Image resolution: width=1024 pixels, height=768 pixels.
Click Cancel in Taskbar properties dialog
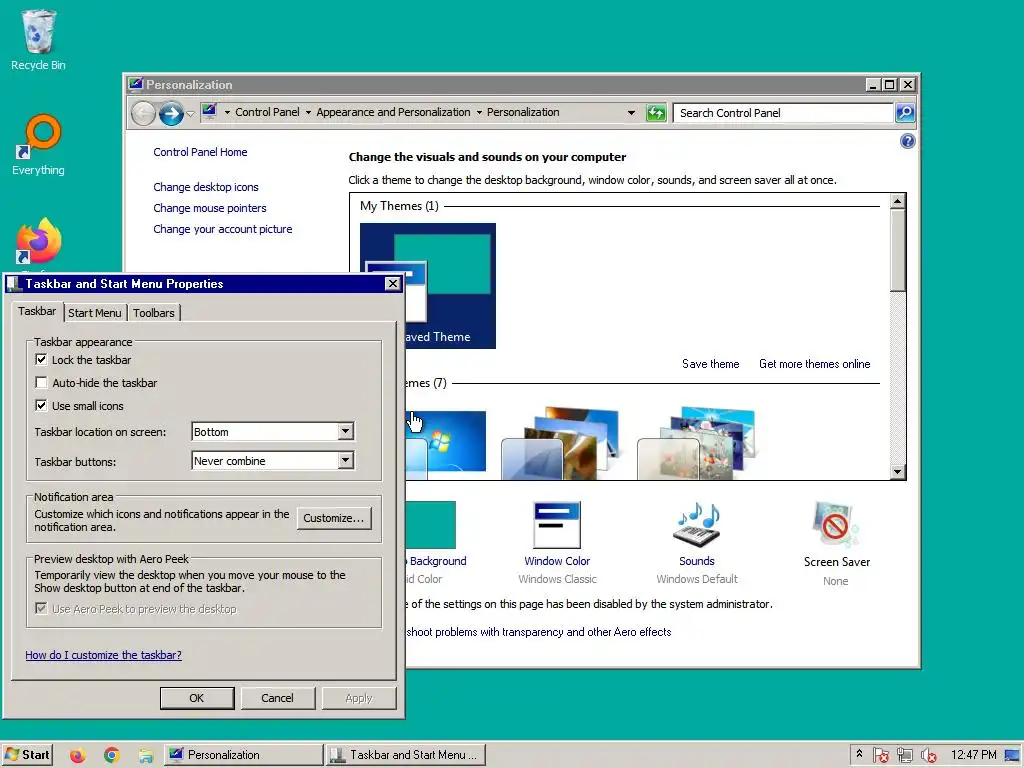click(x=278, y=698)
